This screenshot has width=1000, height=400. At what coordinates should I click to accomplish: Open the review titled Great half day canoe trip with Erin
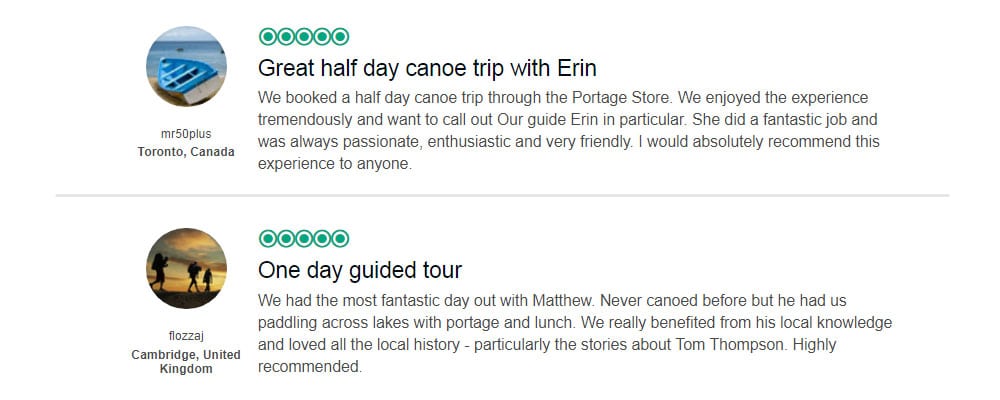tap(427, 68)
